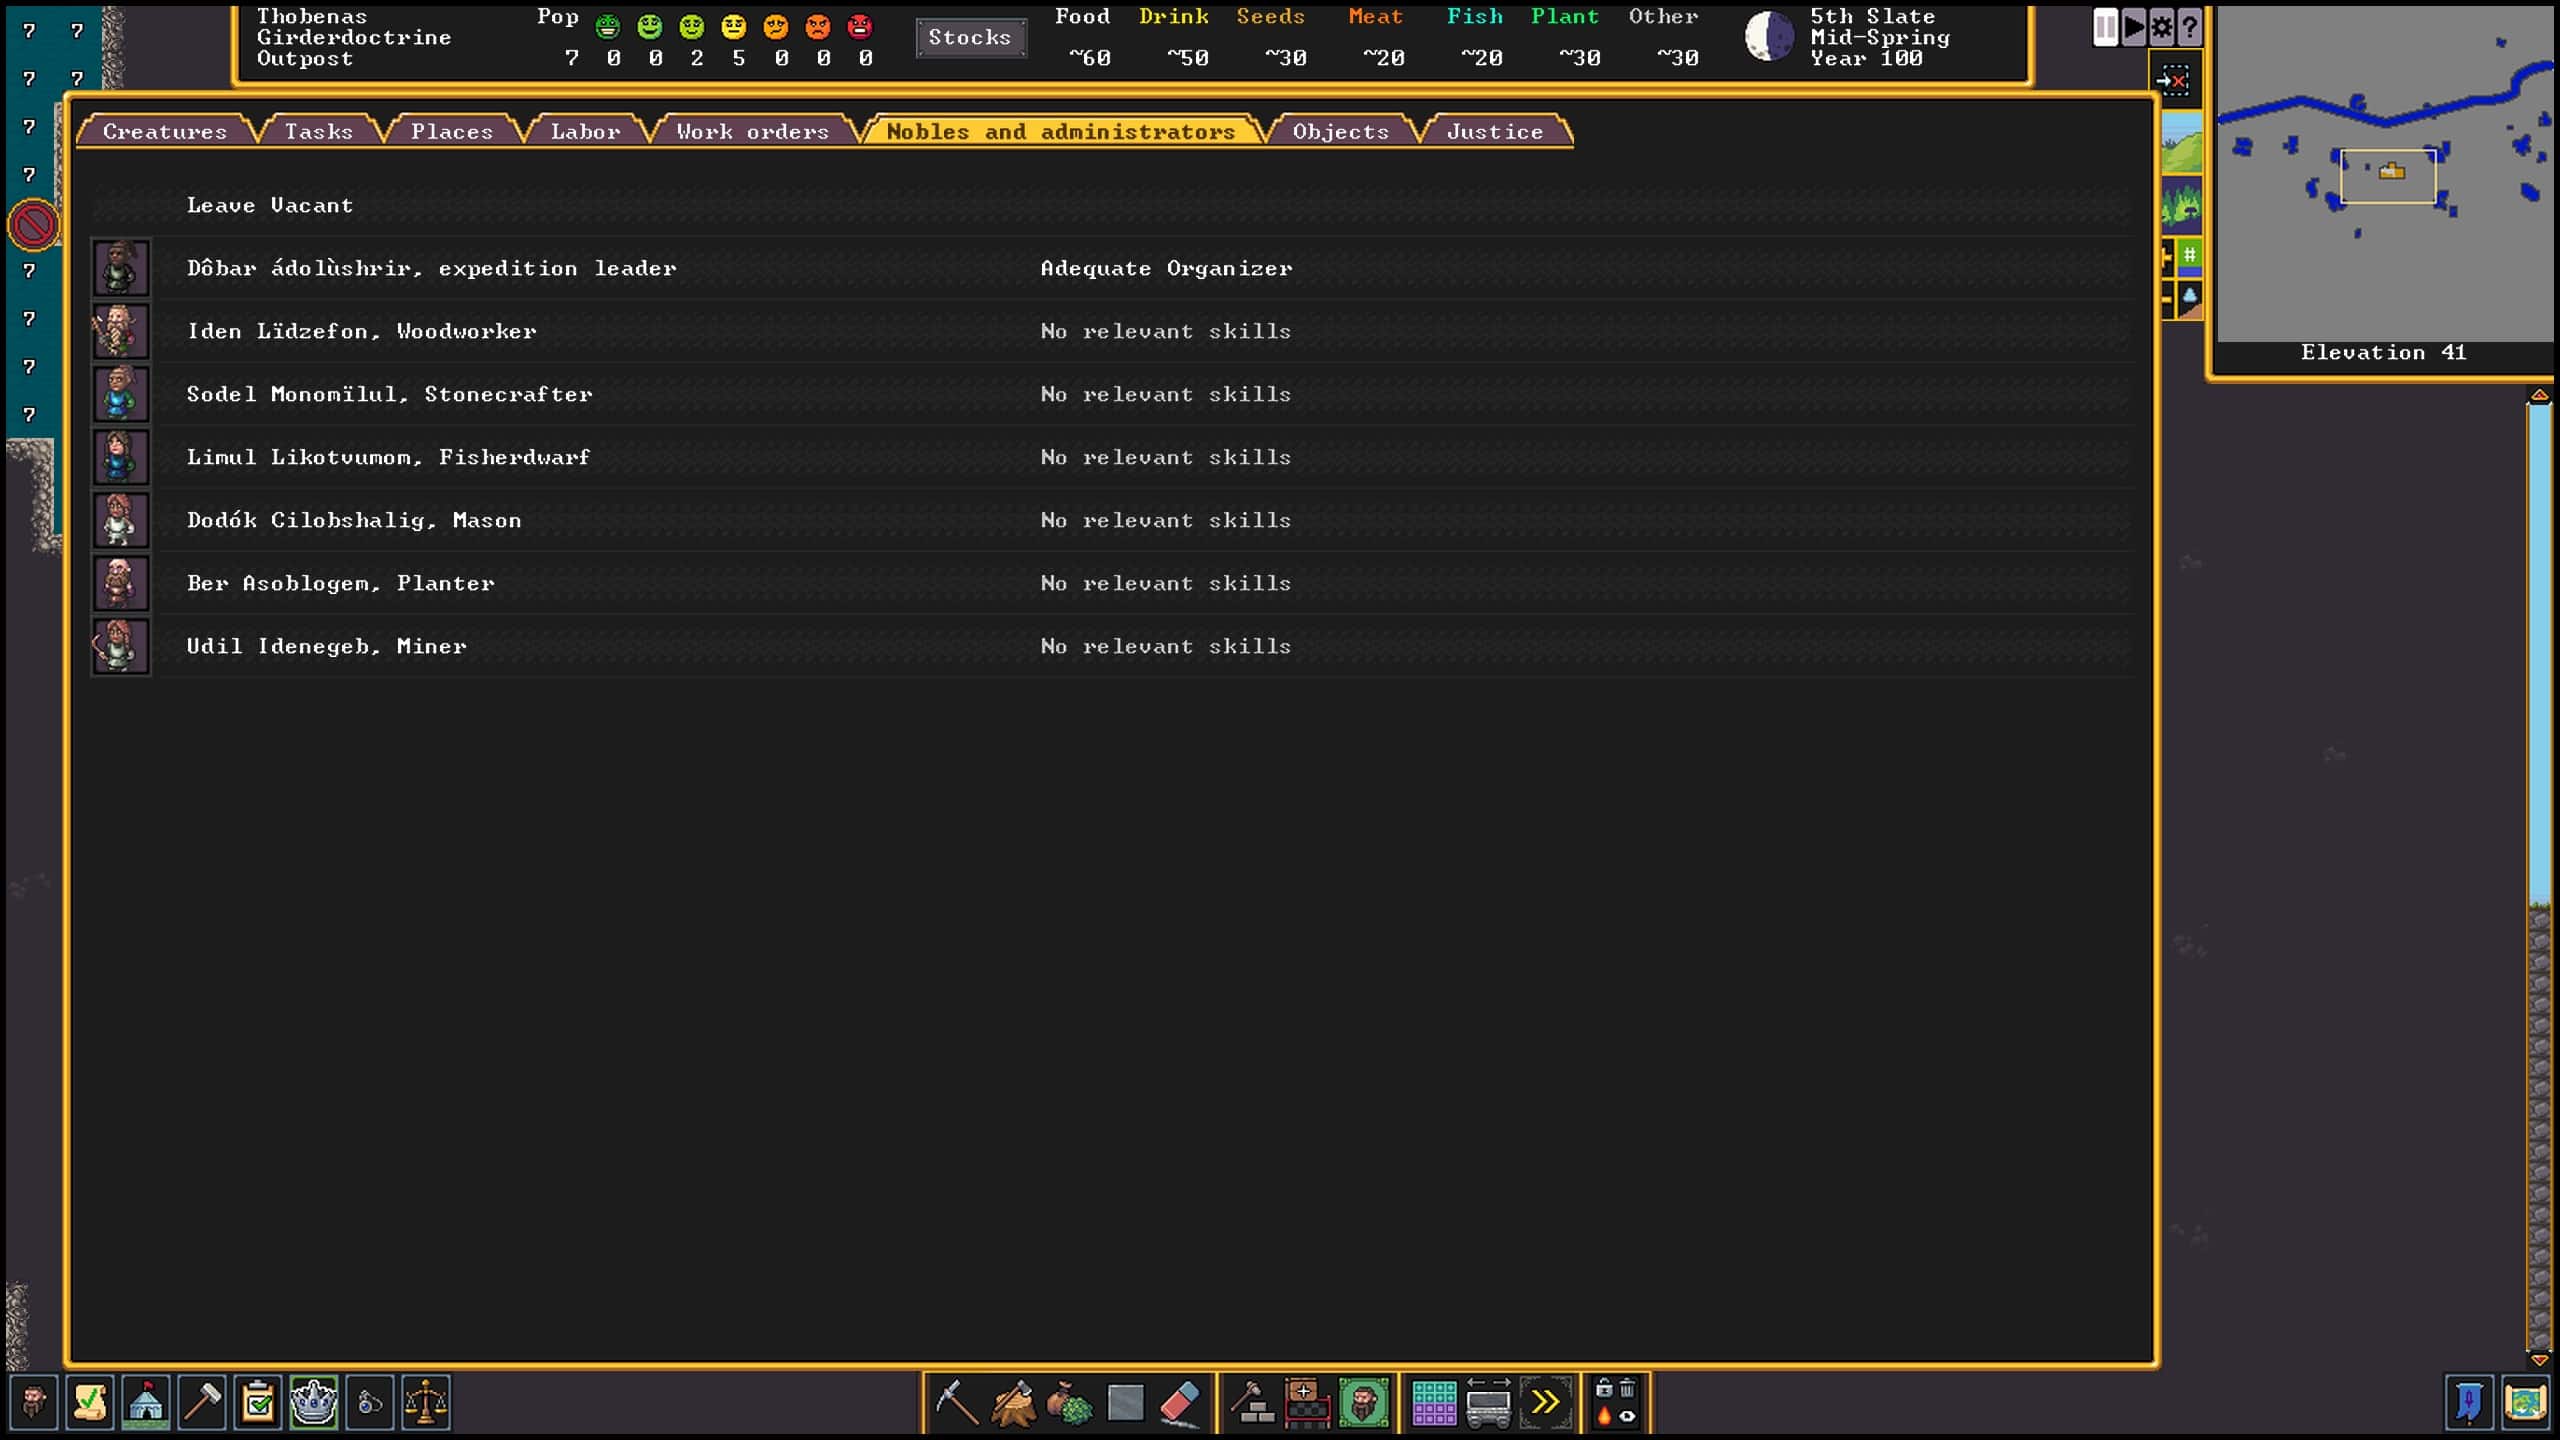Open the stockpile grid icon
The height and width of the screenshot is (1440, 2560).
pos(1433,1402)
